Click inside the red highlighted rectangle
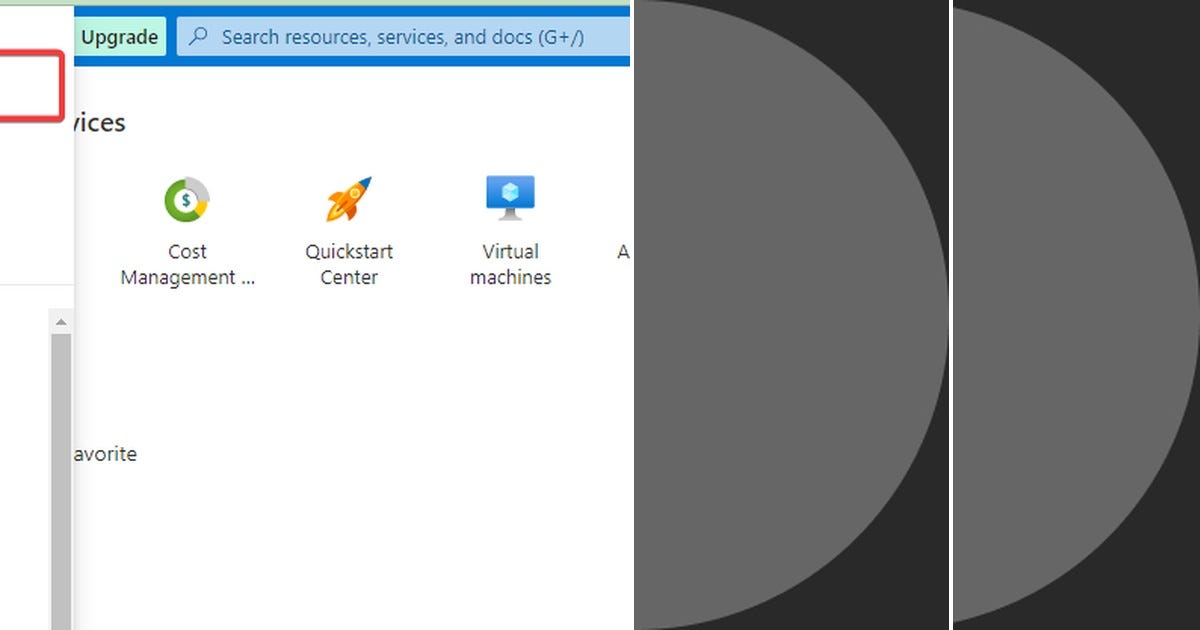Image resolution: width=1200 pixels, height=630 pixels. pyautogui.click(x=30, y=85)
